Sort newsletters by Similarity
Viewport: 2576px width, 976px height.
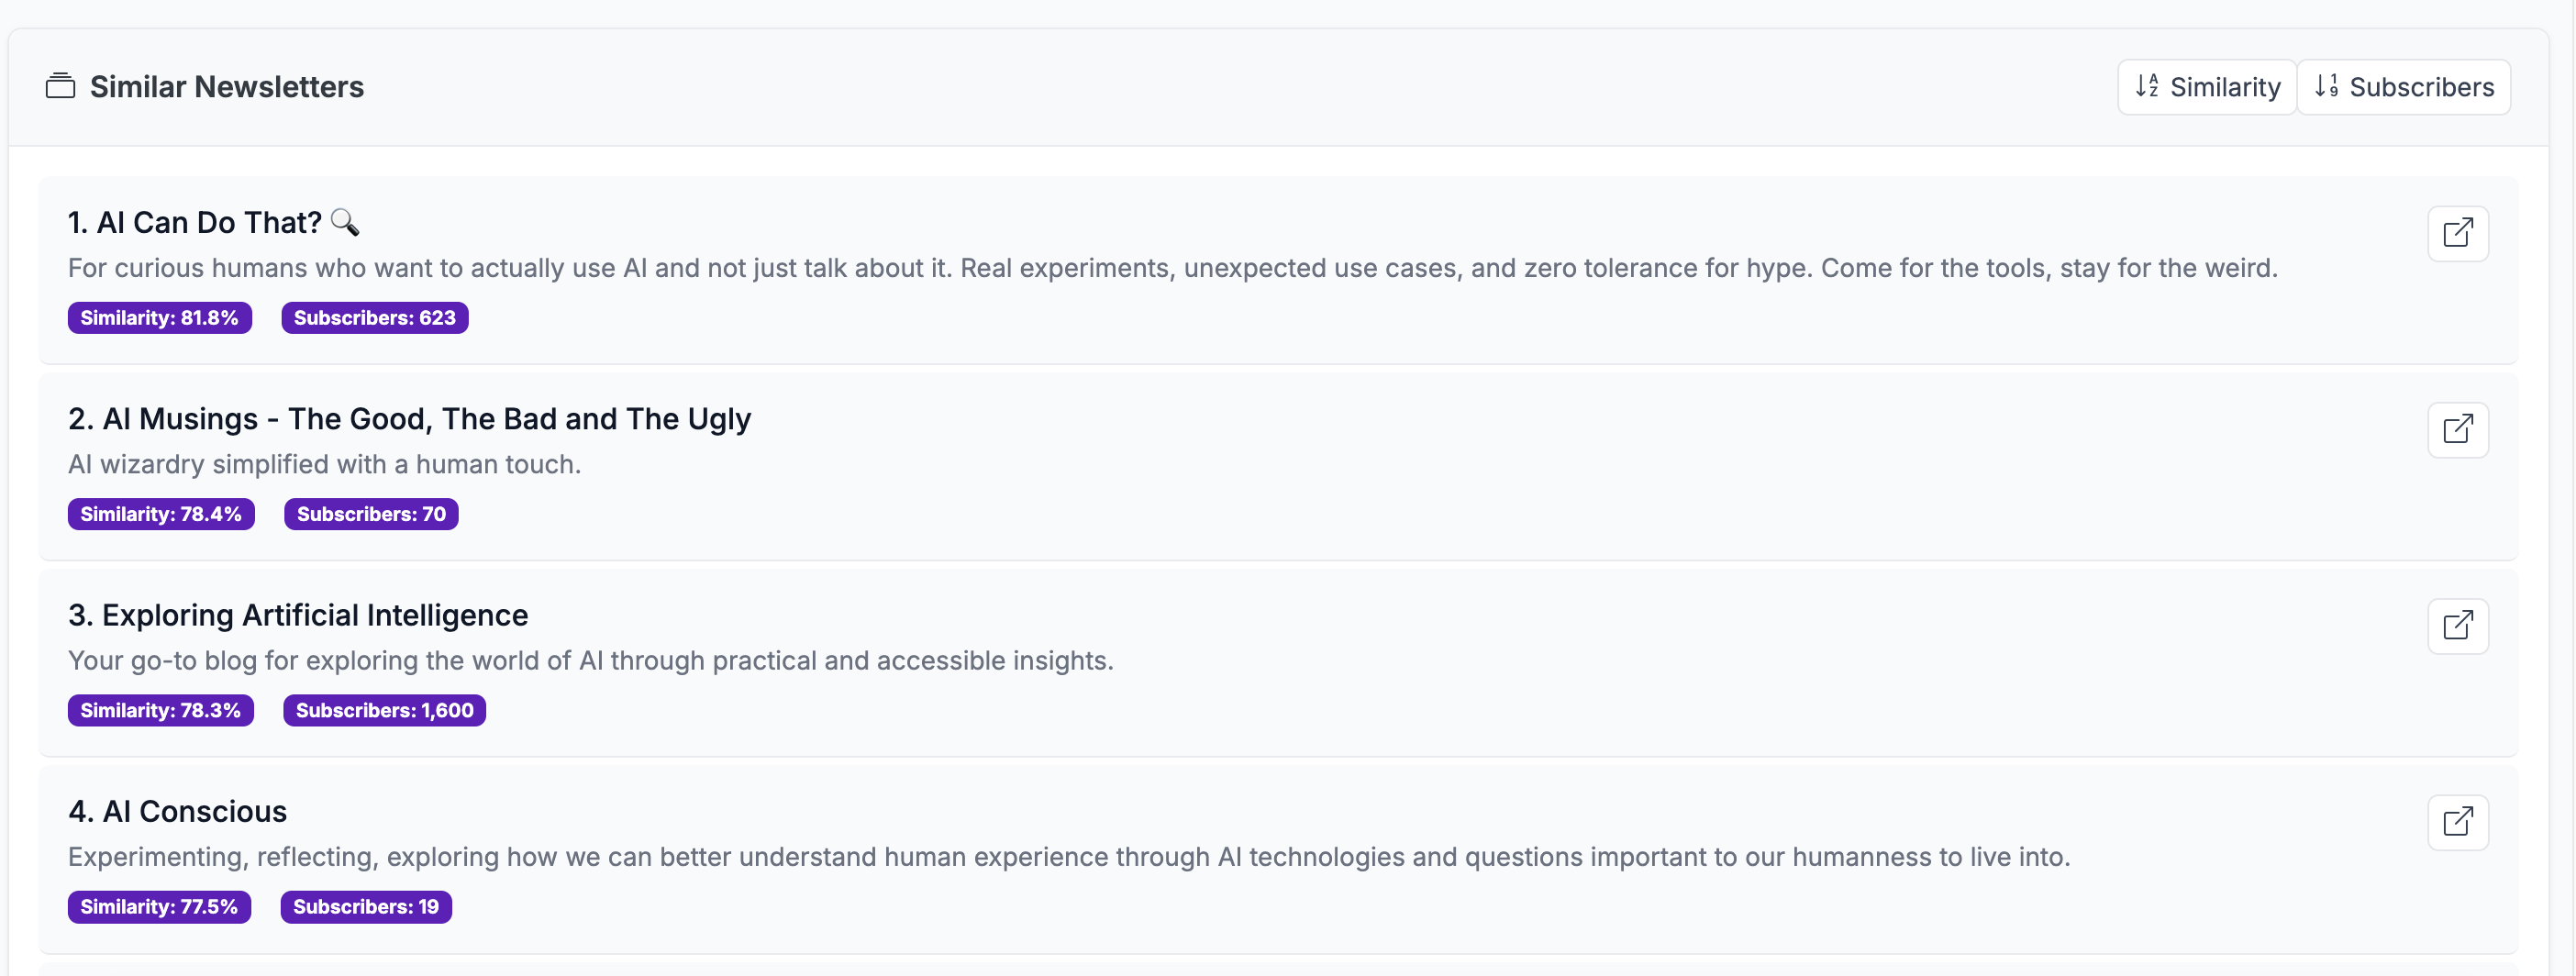click(2207, 87)
